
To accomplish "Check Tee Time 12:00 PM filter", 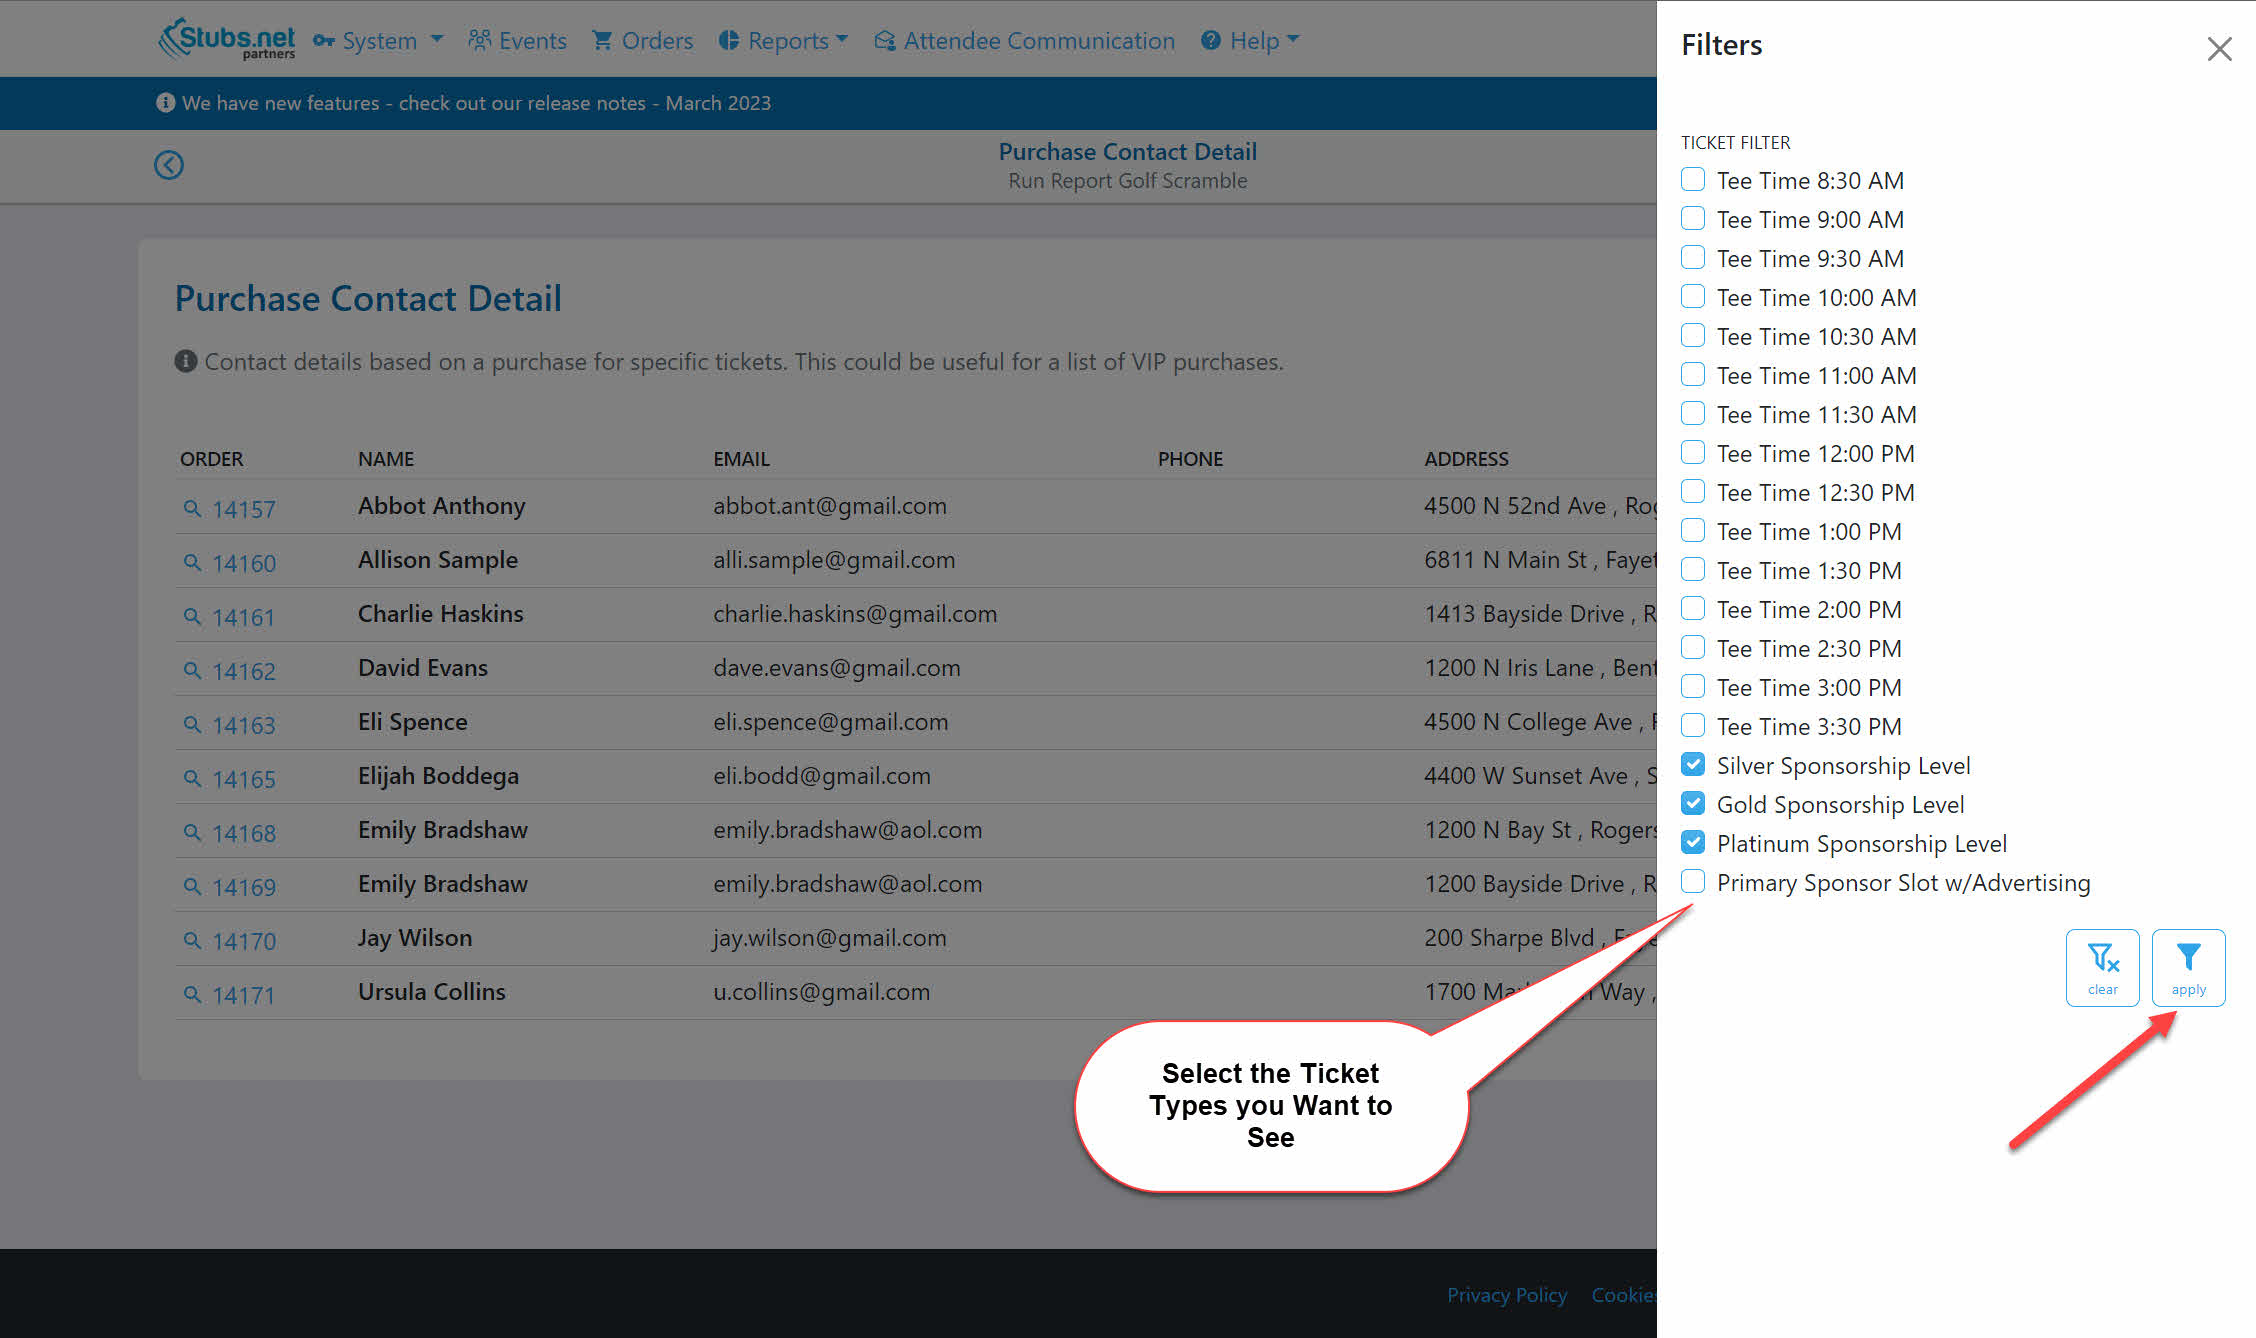I will tap(1692, 452).
